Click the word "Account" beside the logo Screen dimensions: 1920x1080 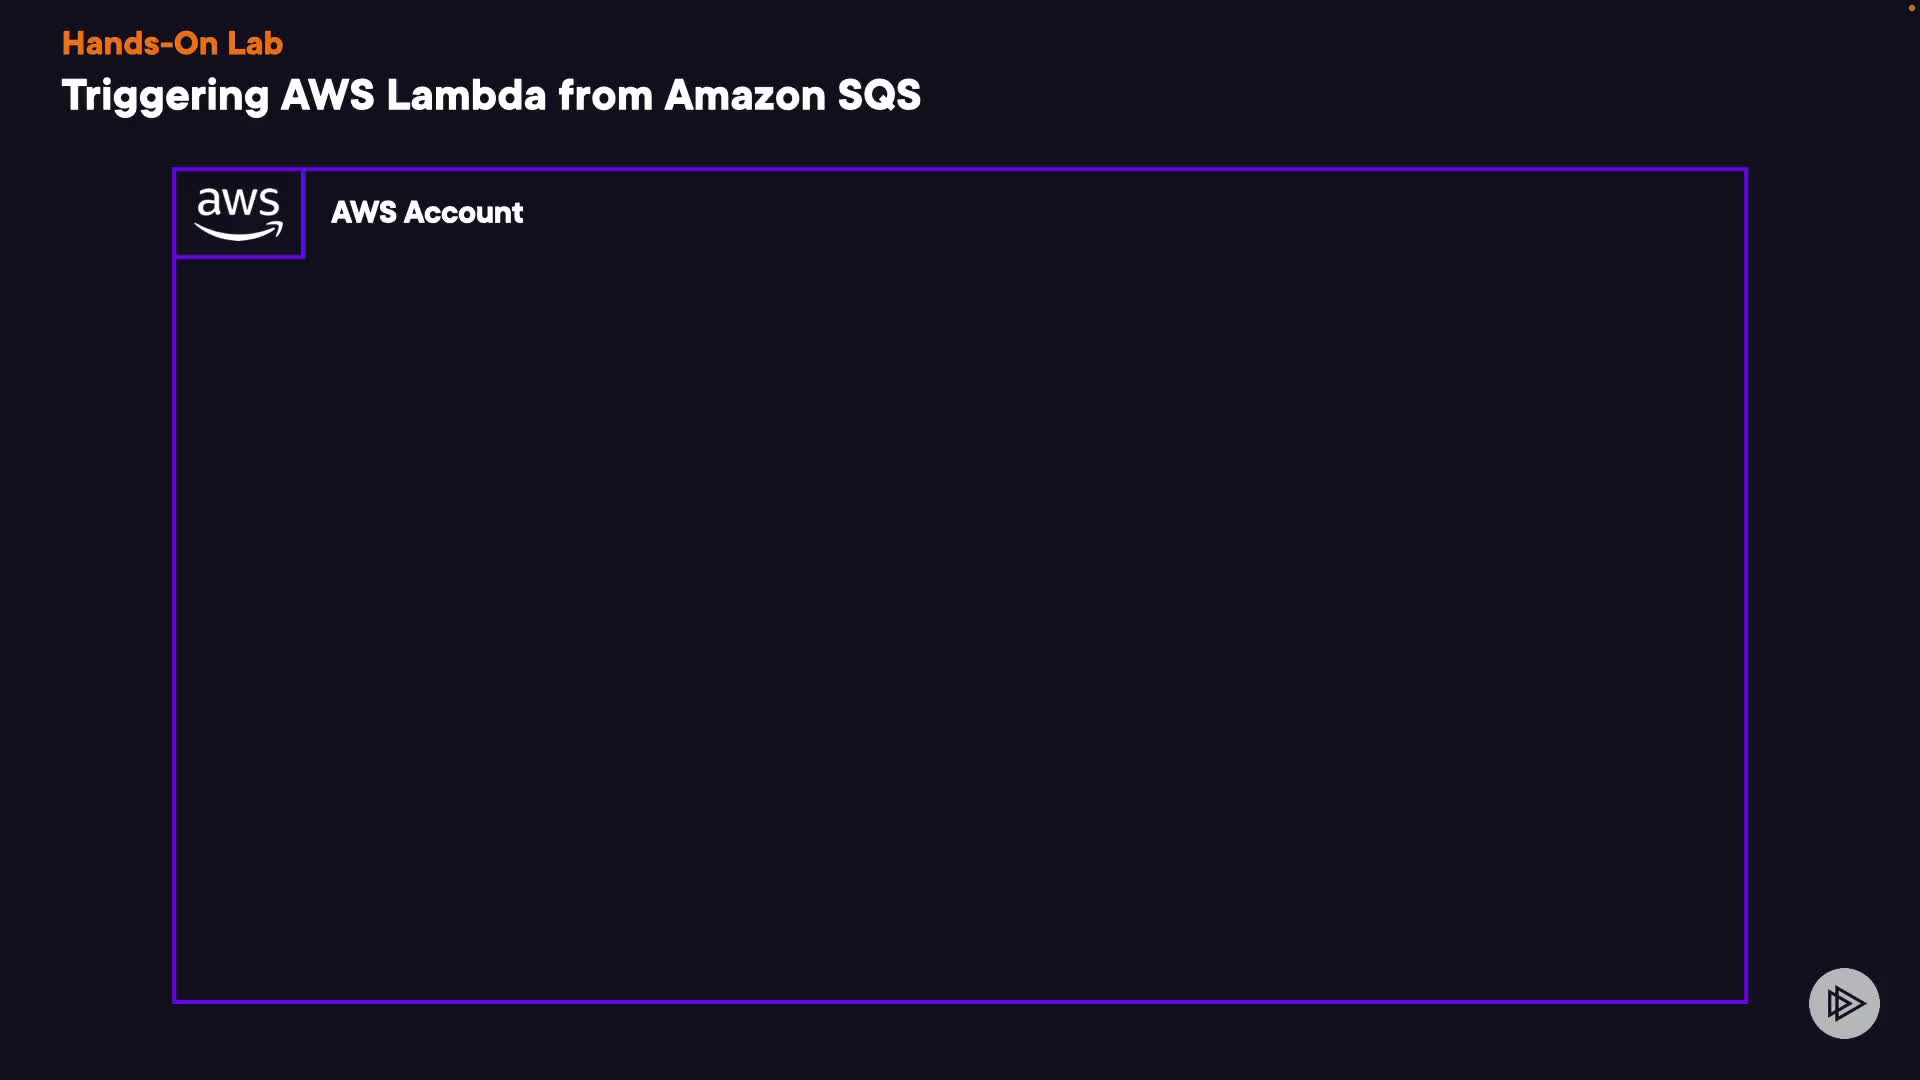[463, 213]
